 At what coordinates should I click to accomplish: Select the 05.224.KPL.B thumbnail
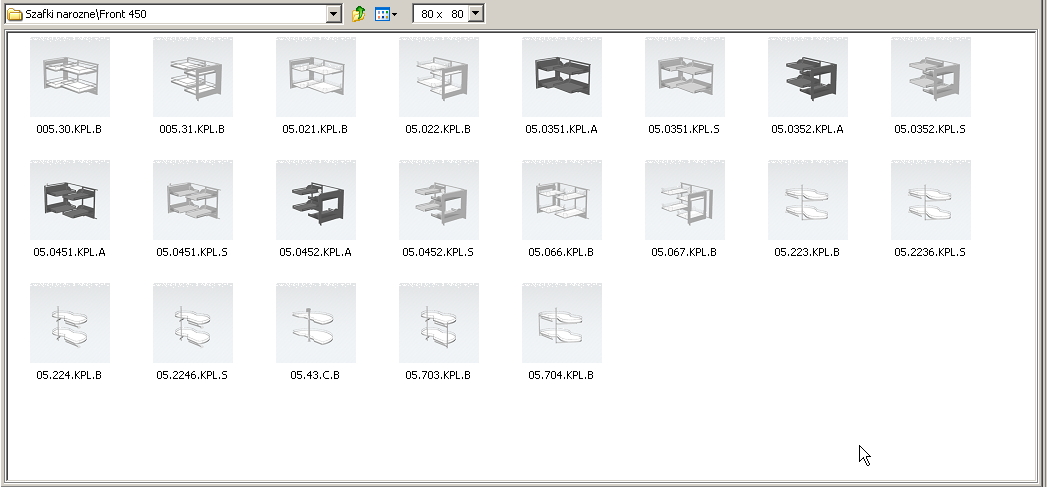(x=69, y=323)
